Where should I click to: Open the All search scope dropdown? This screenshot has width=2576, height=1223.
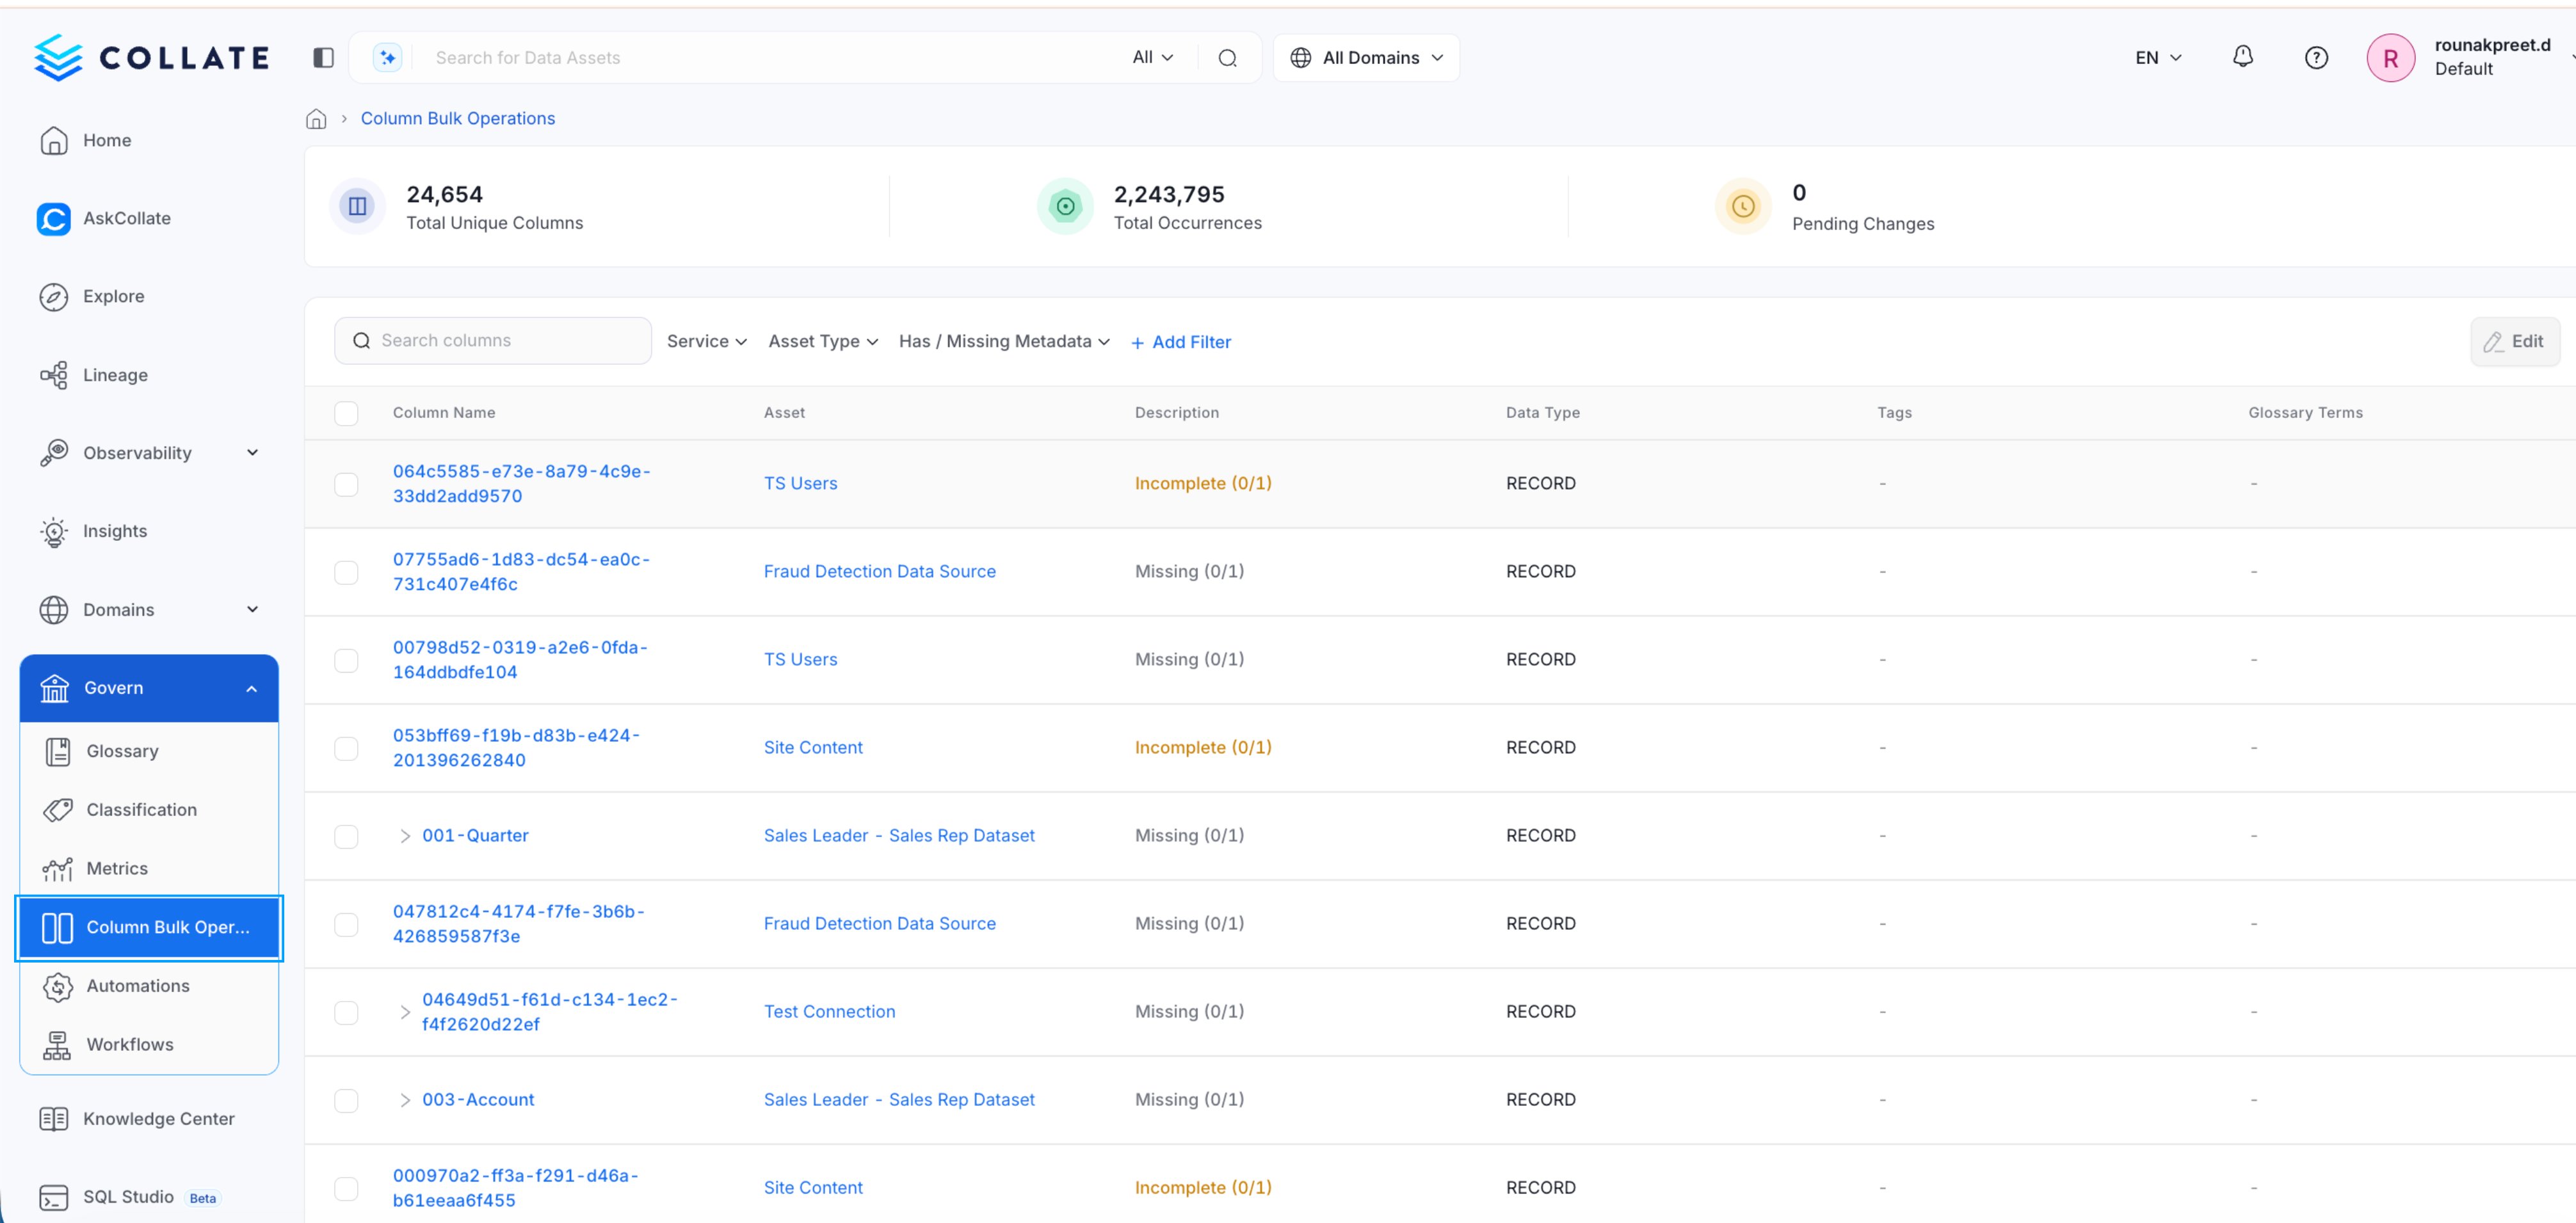pyautogui.click(x=1152, y=58)
